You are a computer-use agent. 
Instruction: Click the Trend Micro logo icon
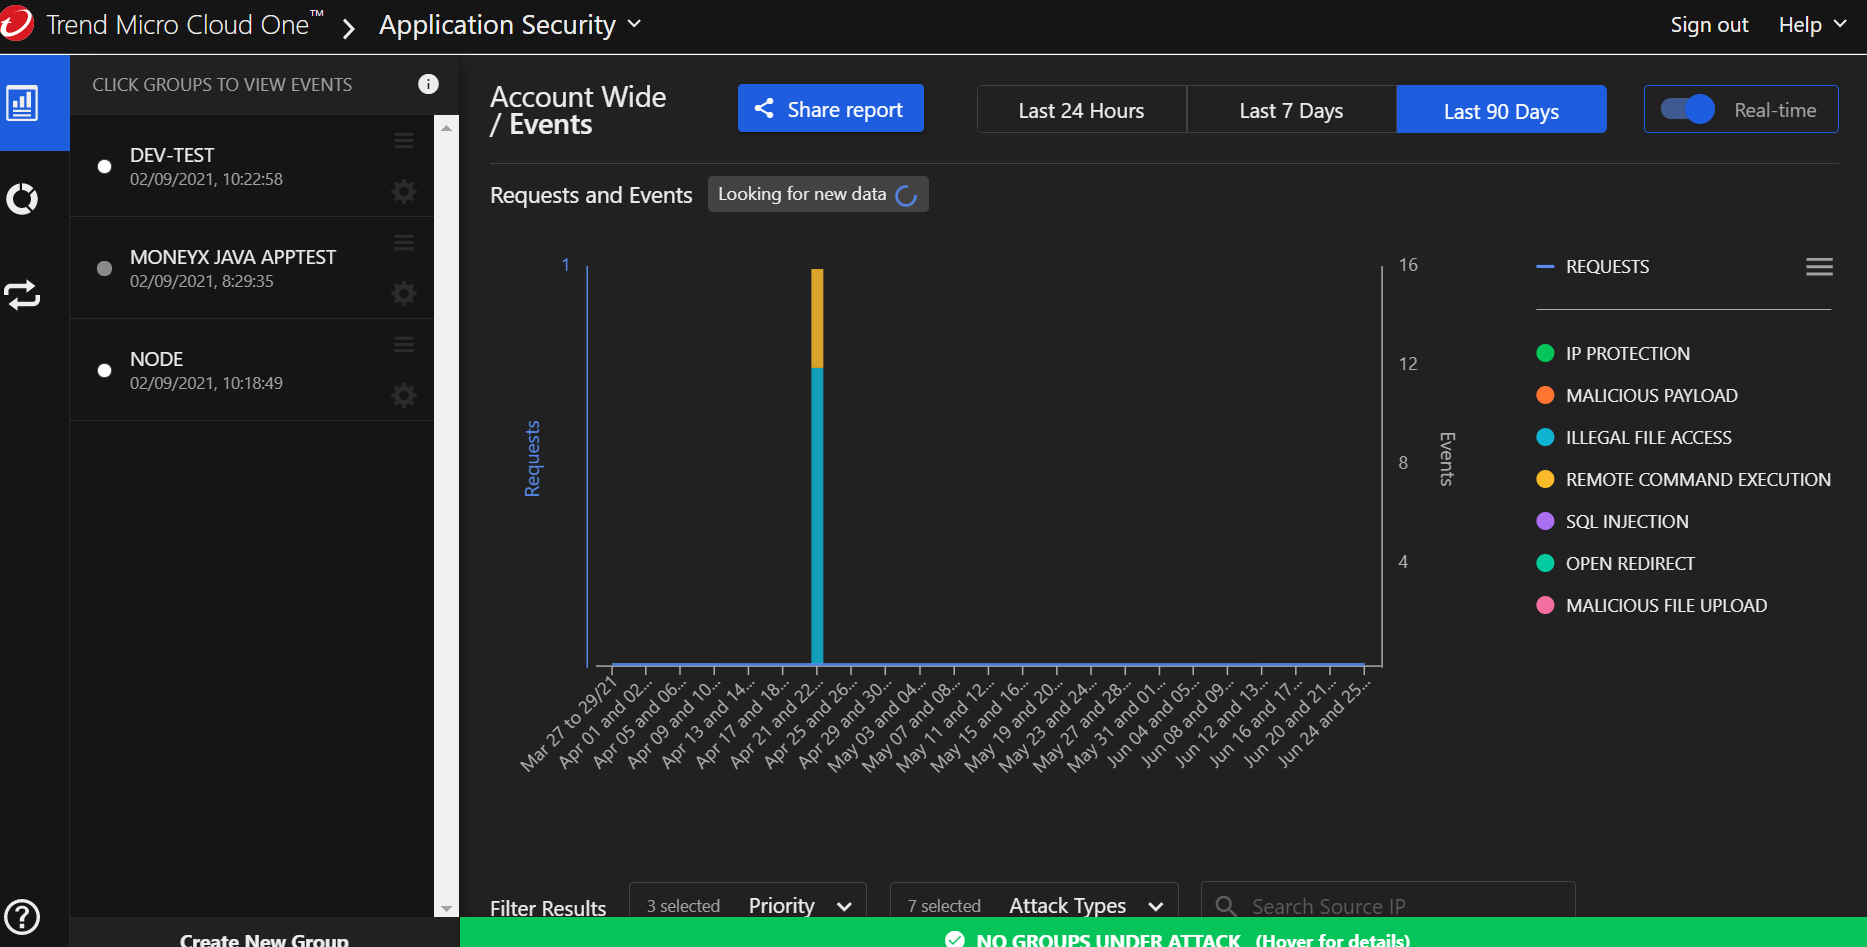point(16,24)
